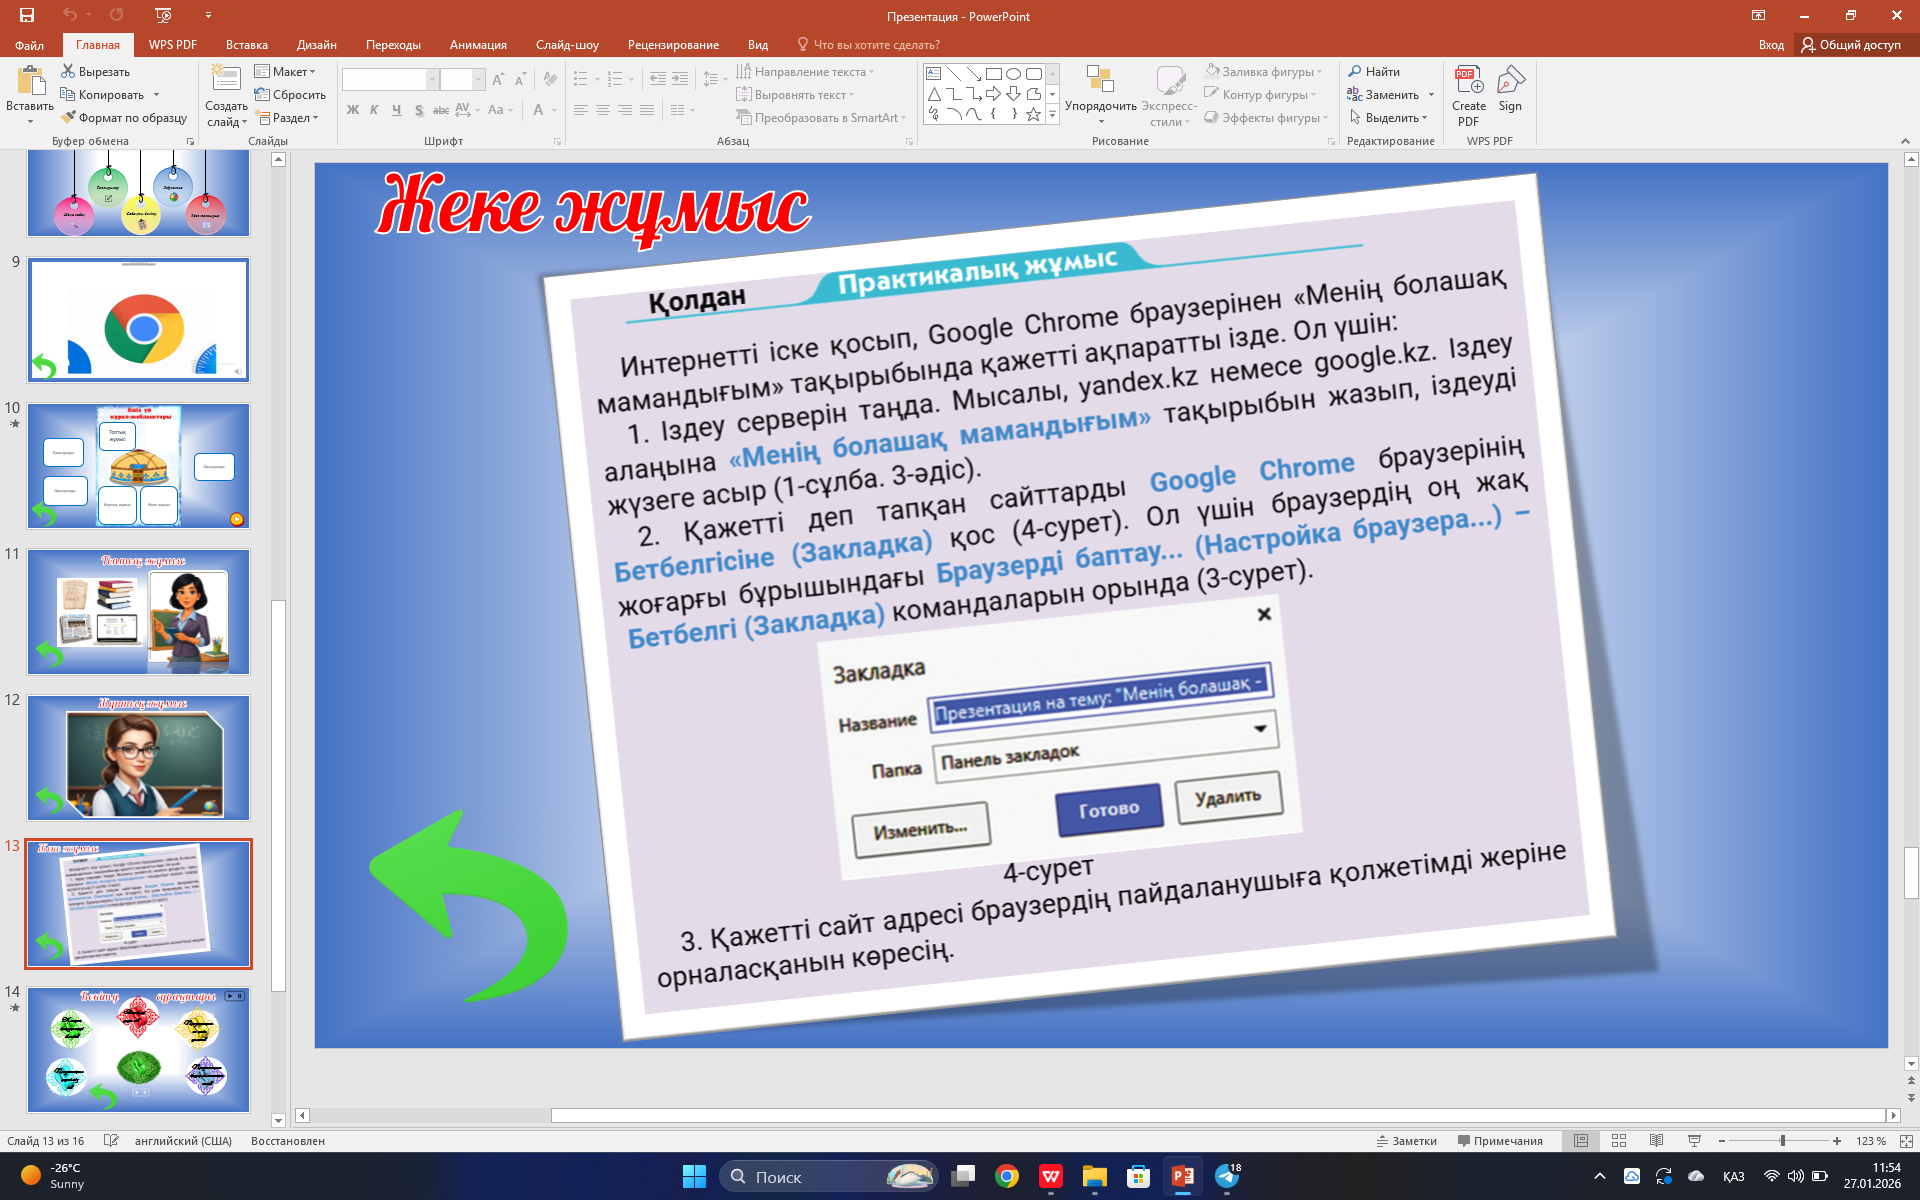Click Общий доступ to share
This screenshot has width=1920, height=1200.
[1851, 45]
